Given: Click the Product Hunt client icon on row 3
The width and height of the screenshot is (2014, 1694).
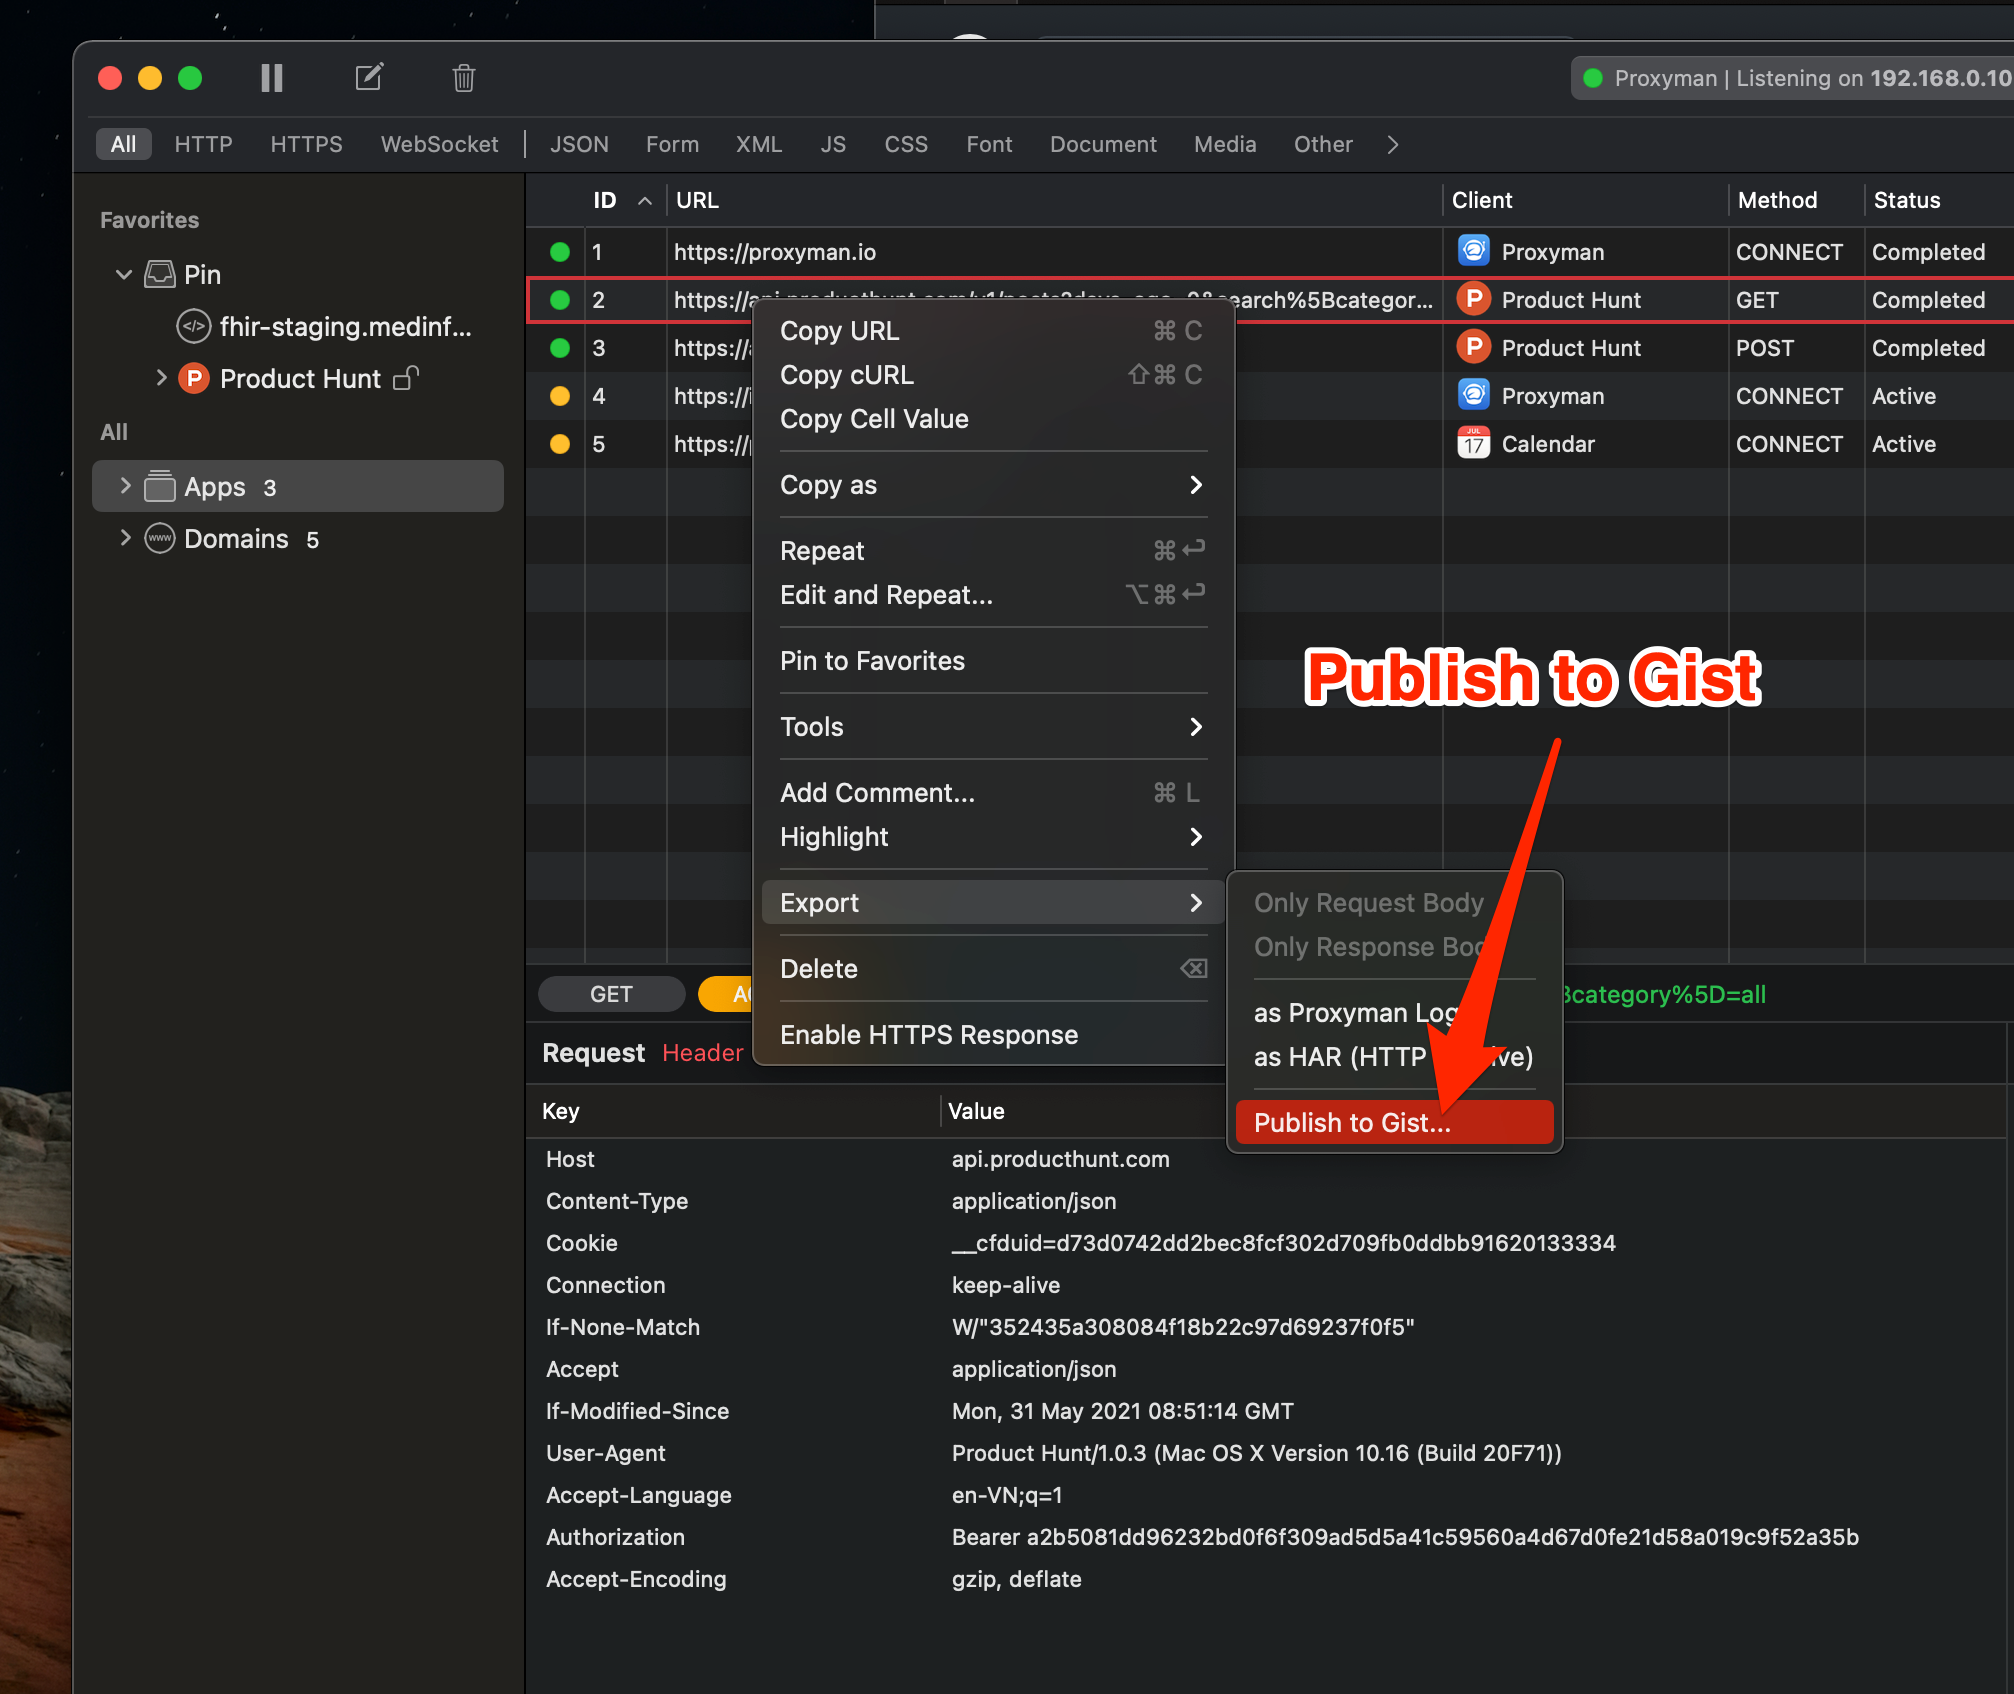Looking at the screenshot, I should [1472, 347].
